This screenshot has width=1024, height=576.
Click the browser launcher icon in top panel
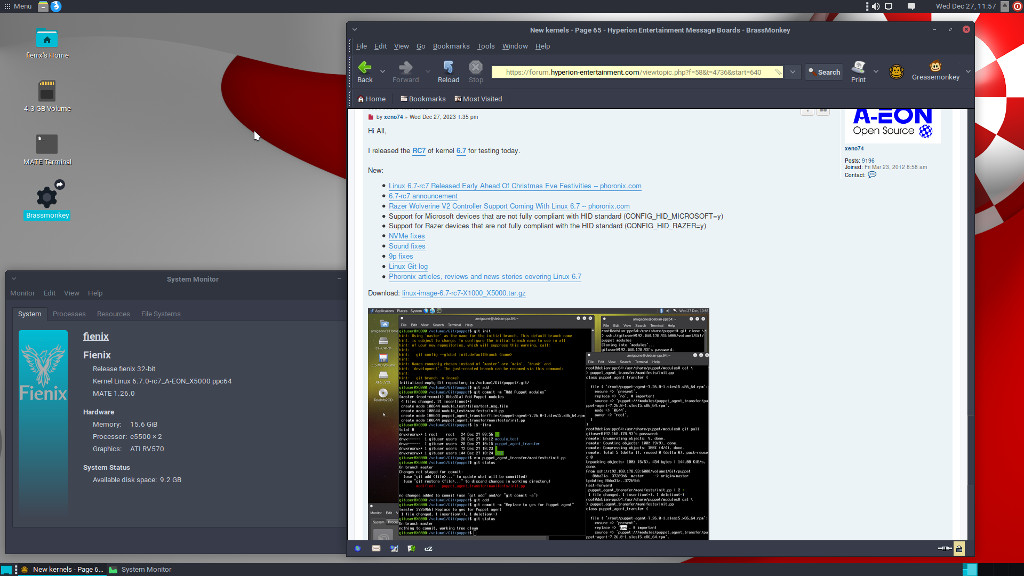pos(56,7)
